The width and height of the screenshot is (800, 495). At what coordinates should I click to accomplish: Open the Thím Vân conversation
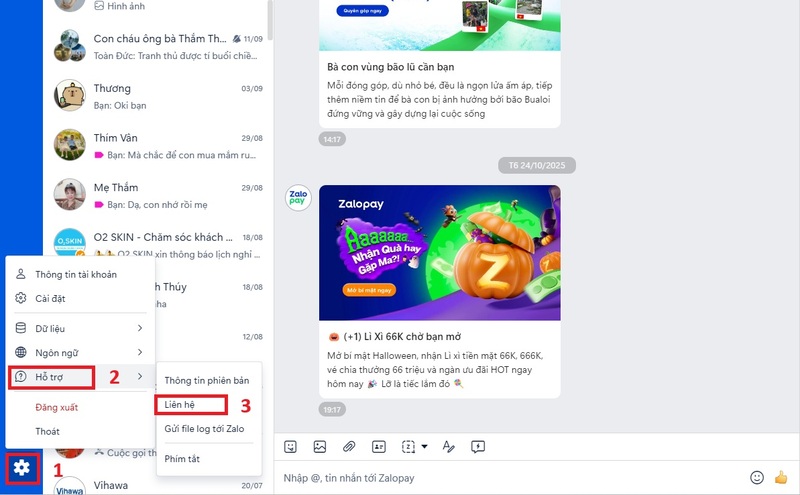pos(158,145)
